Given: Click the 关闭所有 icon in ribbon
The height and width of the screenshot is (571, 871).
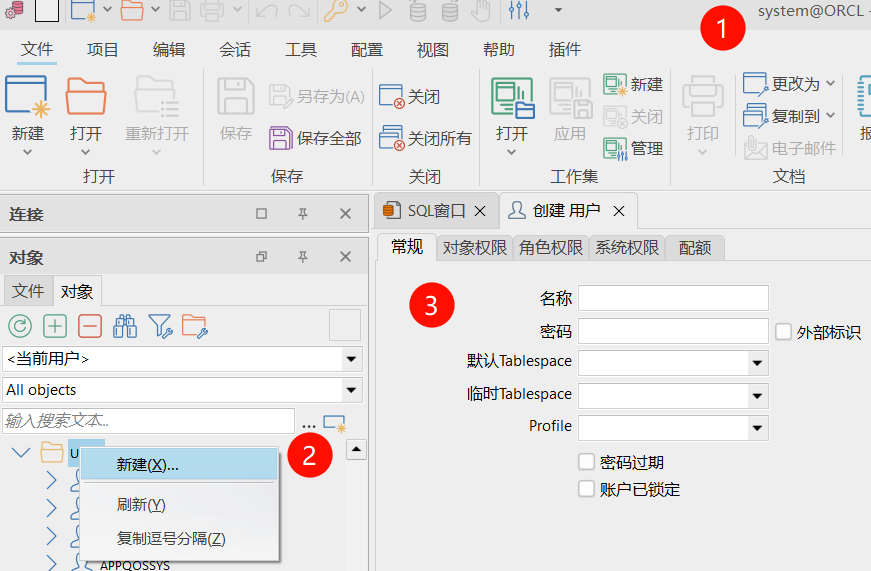Looking at the screenshot, I should click(x=392, y=138).
